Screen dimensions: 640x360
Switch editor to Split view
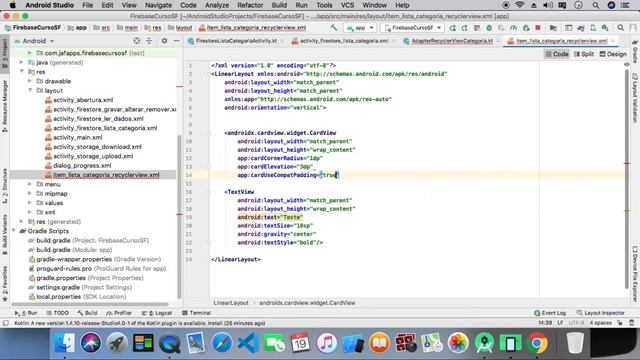pos(584,54)
